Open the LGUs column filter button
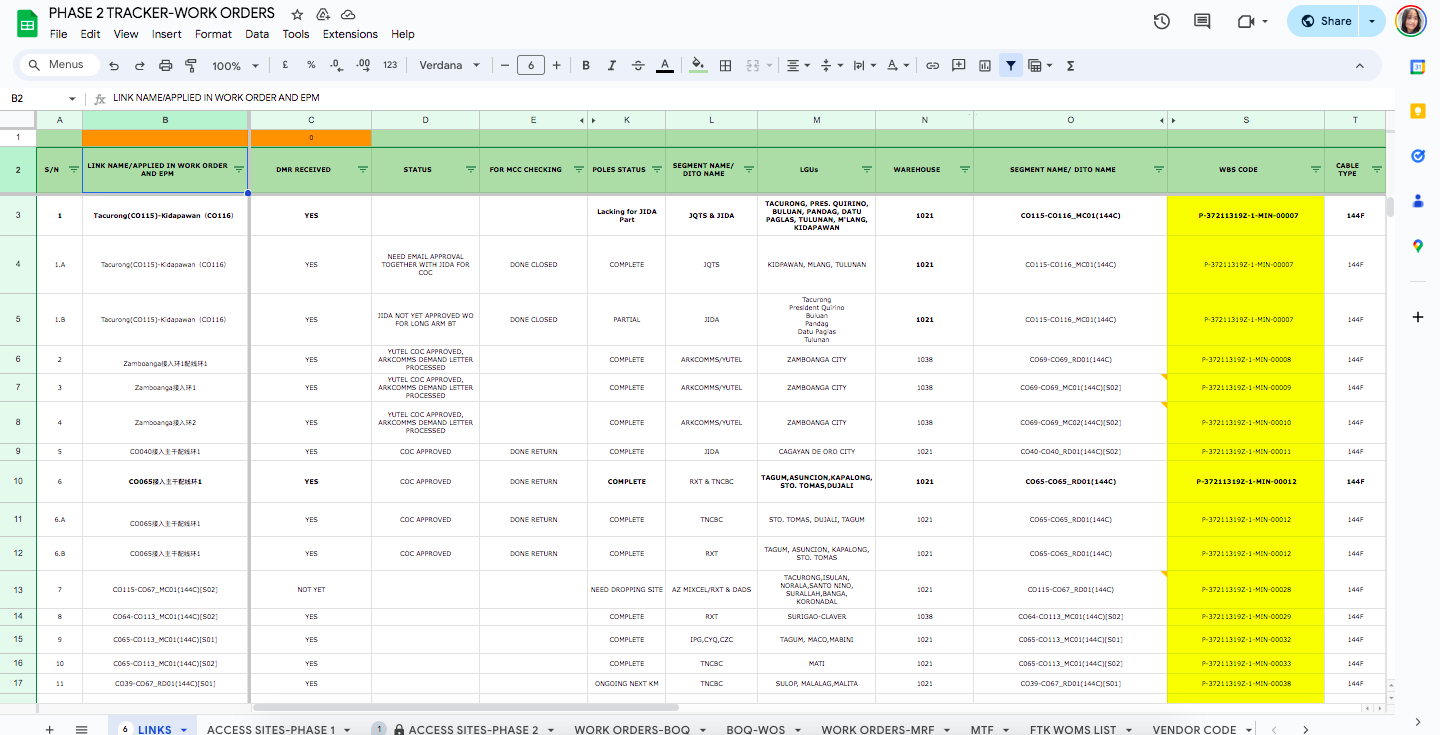 [x=866, y=169]
